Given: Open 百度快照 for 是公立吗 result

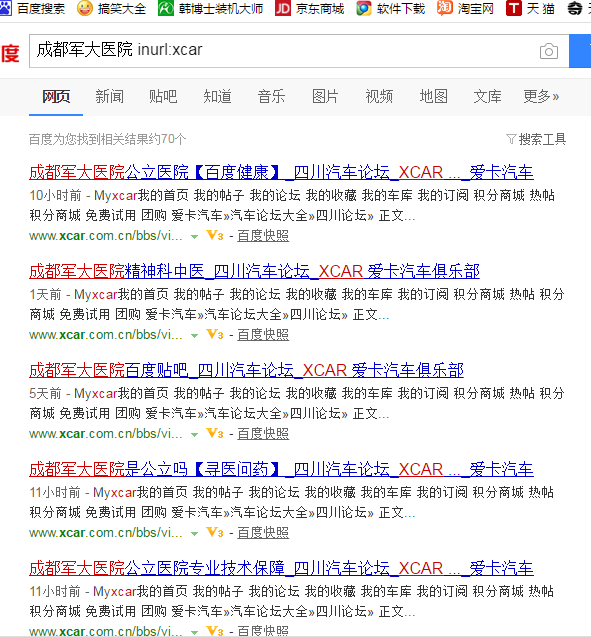Looking at the screenshot, I should pos(263,533).
